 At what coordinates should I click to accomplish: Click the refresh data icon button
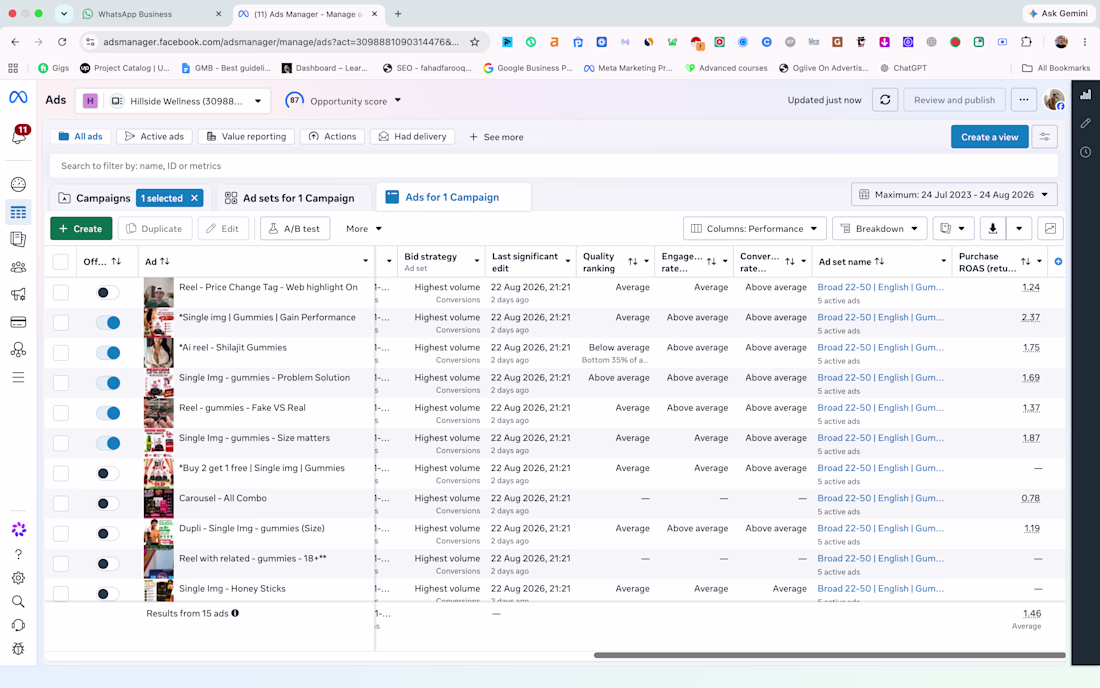click(x=885, y=100)
